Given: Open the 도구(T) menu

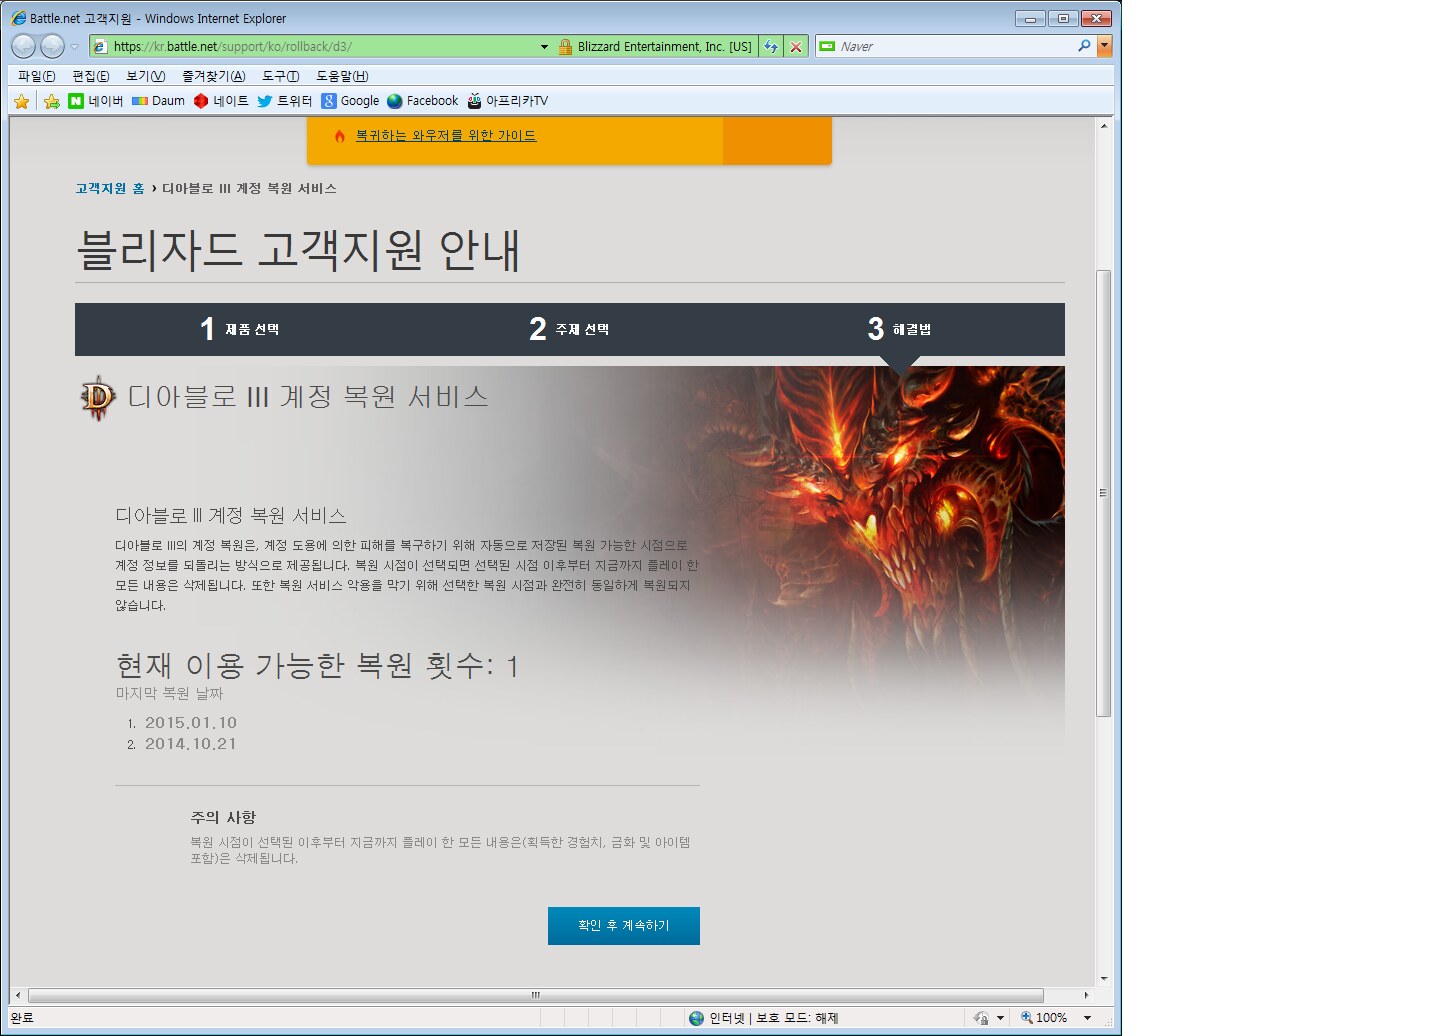Looking at the screenshot, I should [280, 76].
